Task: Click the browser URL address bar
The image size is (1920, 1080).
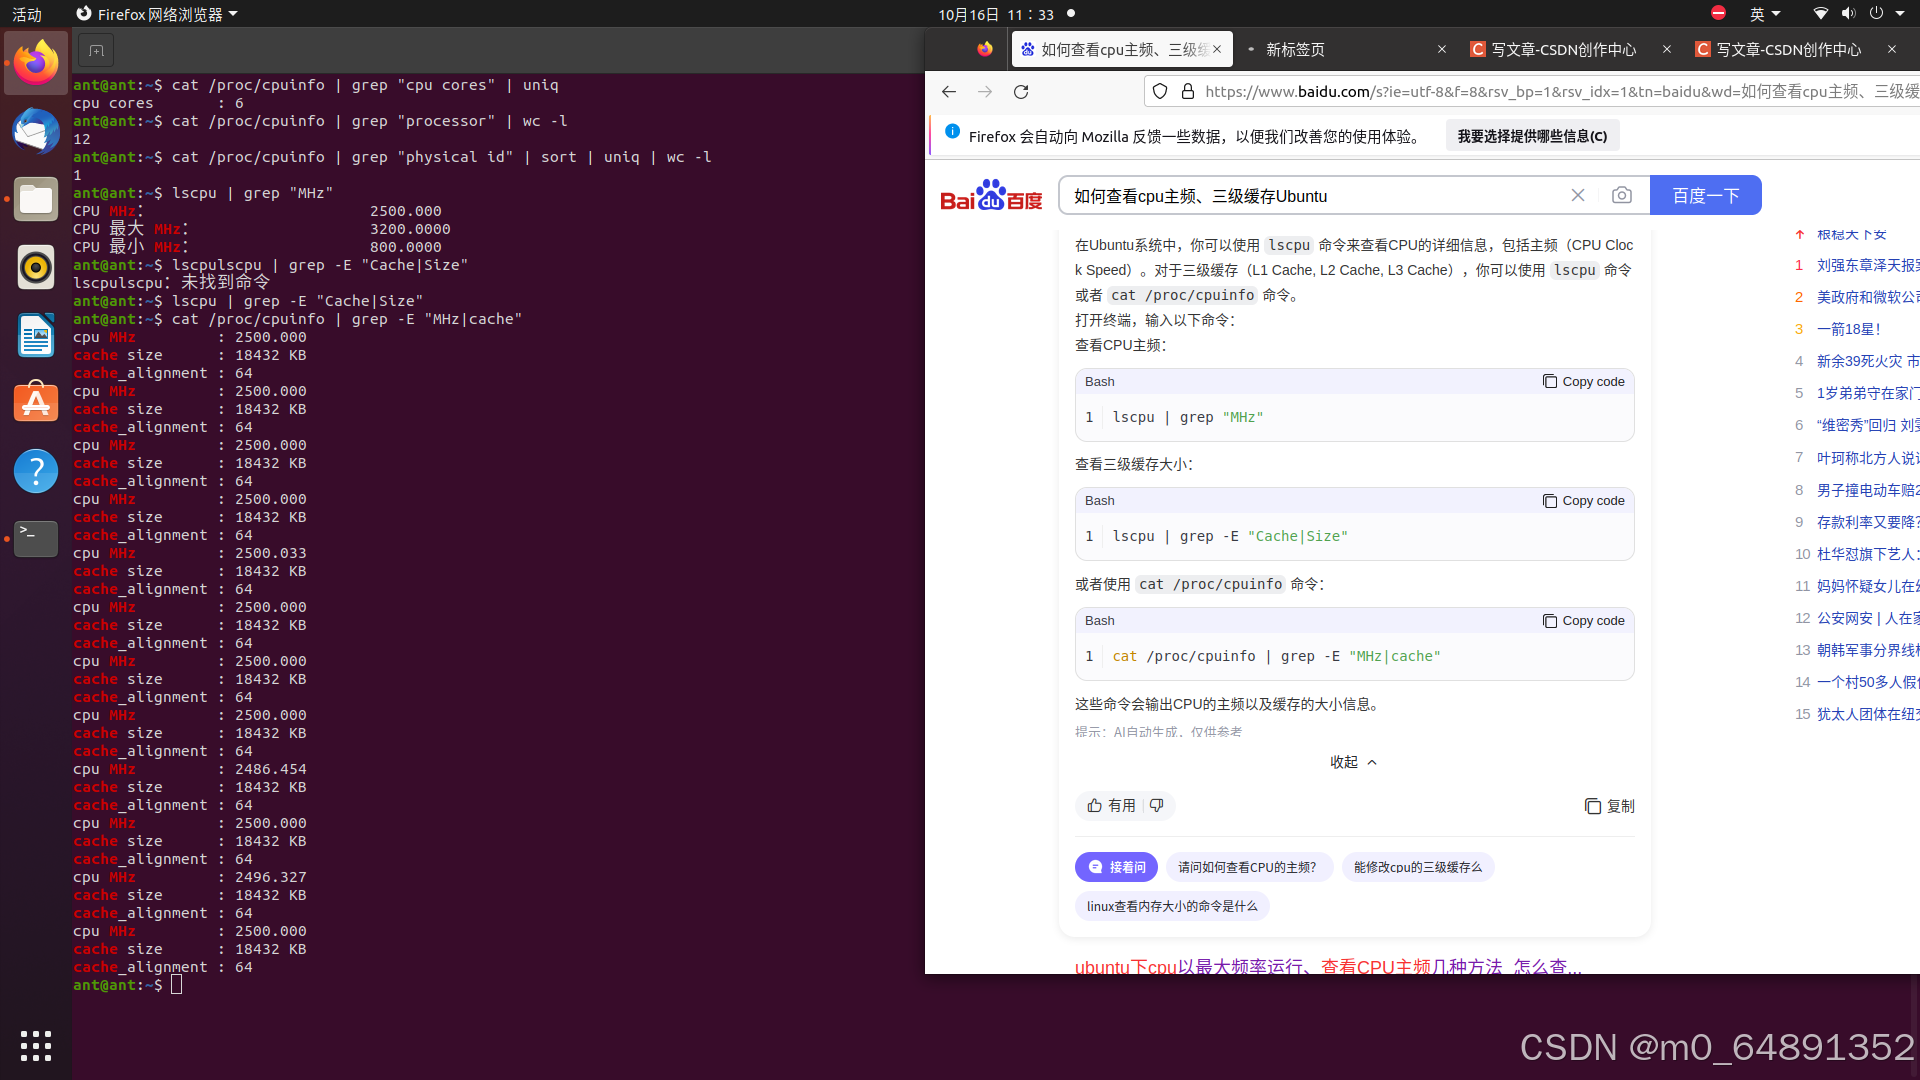Action: pos(1540,92)
